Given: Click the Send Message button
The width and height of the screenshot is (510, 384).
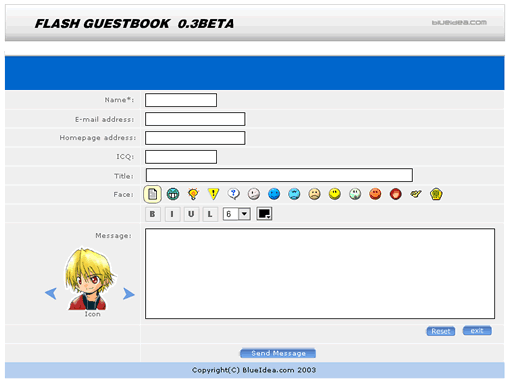Looking at the screenshot, I should [x=278, y=353].
